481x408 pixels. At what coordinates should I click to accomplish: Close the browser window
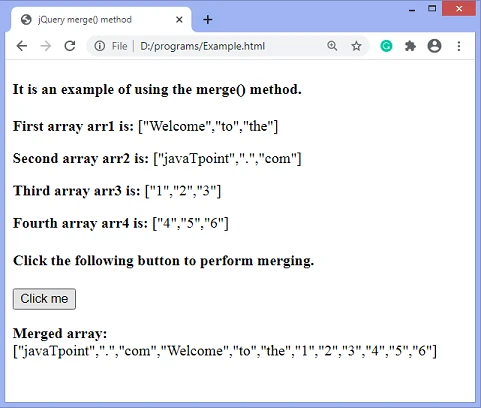[459, 9]
